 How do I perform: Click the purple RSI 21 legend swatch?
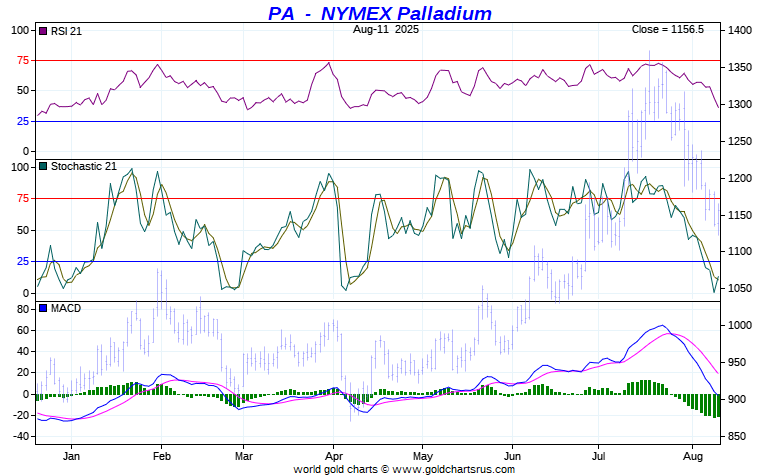[43, 31]
